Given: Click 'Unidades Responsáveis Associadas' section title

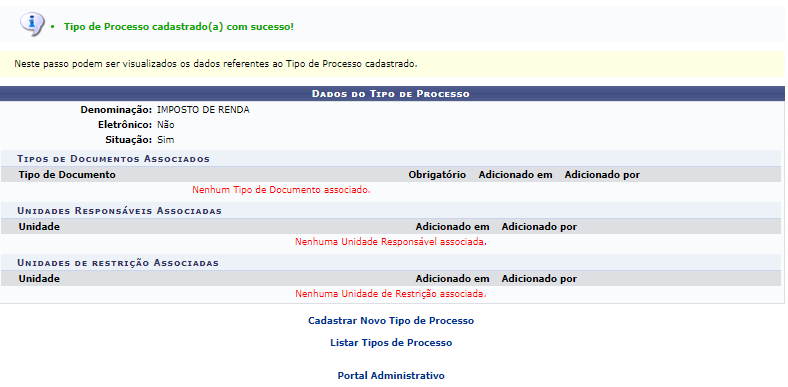Looking at the screenshot, I should 120,211.
